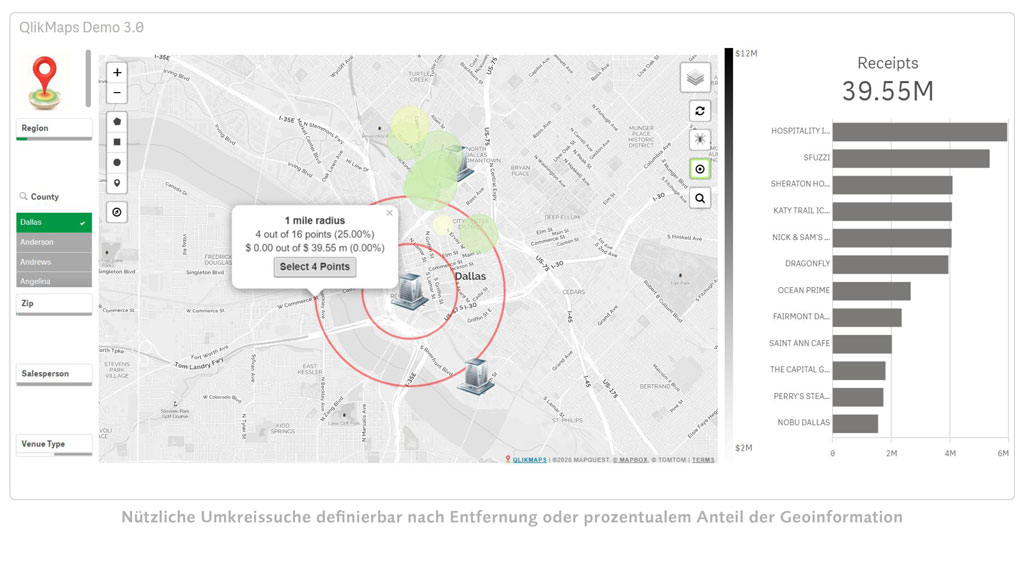Select Angelina county

(x=54, y=280)
